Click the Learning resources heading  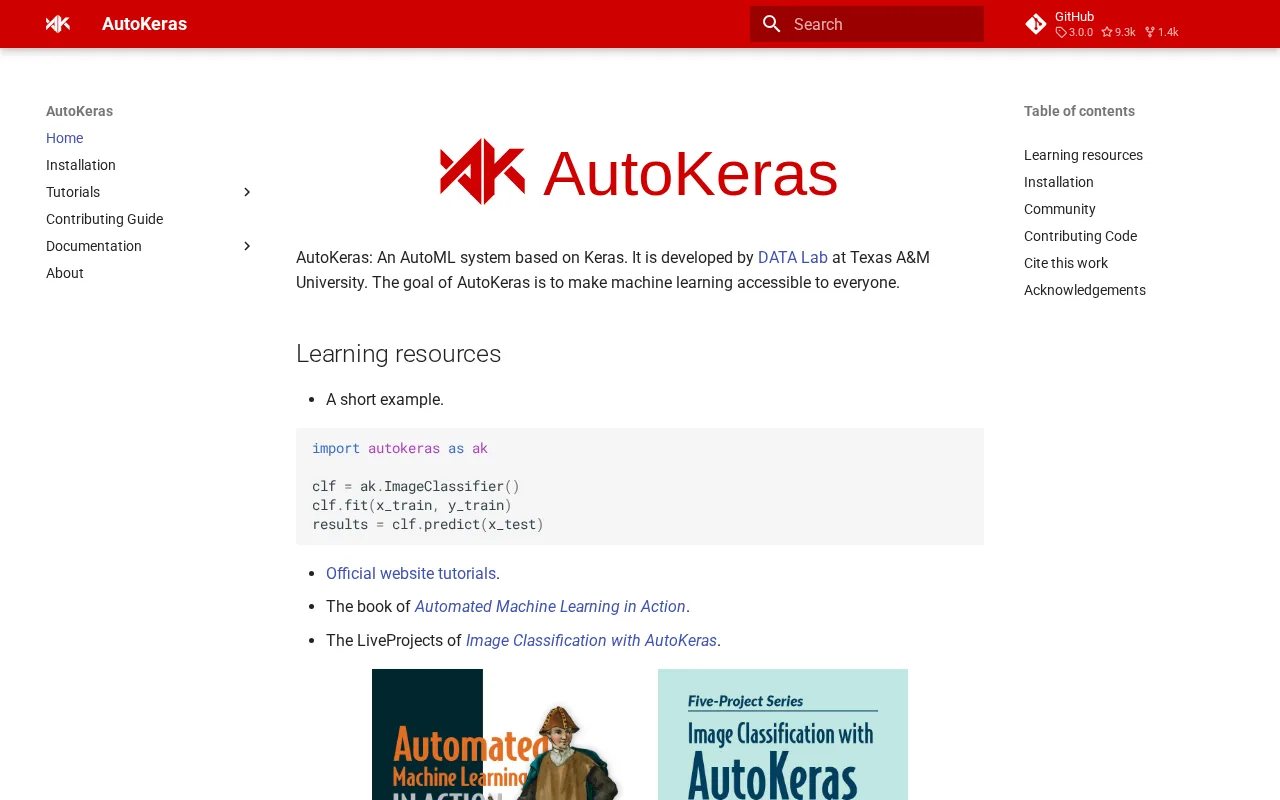(399, 354)
